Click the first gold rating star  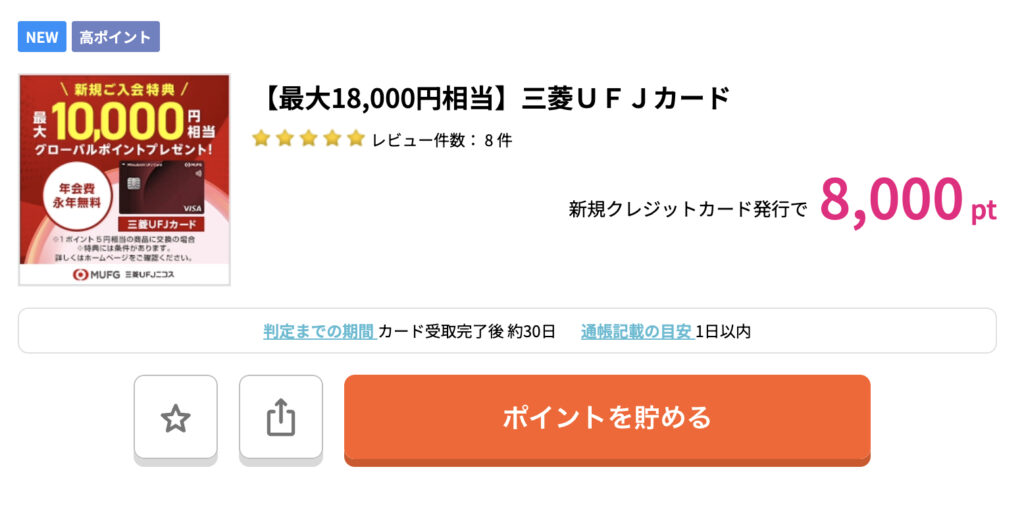pos(261,139)
